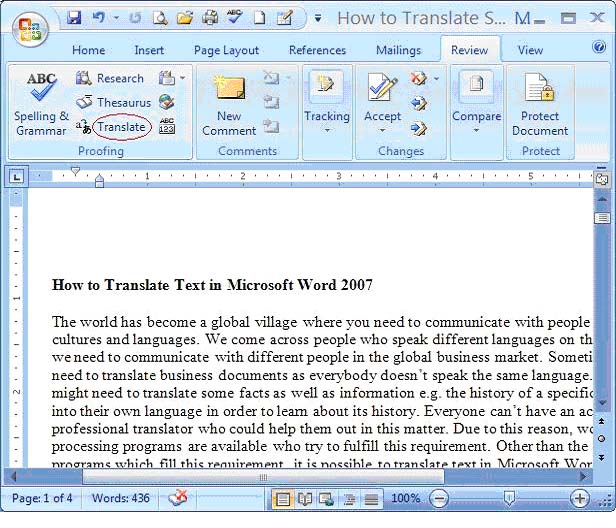Open the Undo history dropdown arrow
Screen dimensions: 616x528
coord(116,18)
